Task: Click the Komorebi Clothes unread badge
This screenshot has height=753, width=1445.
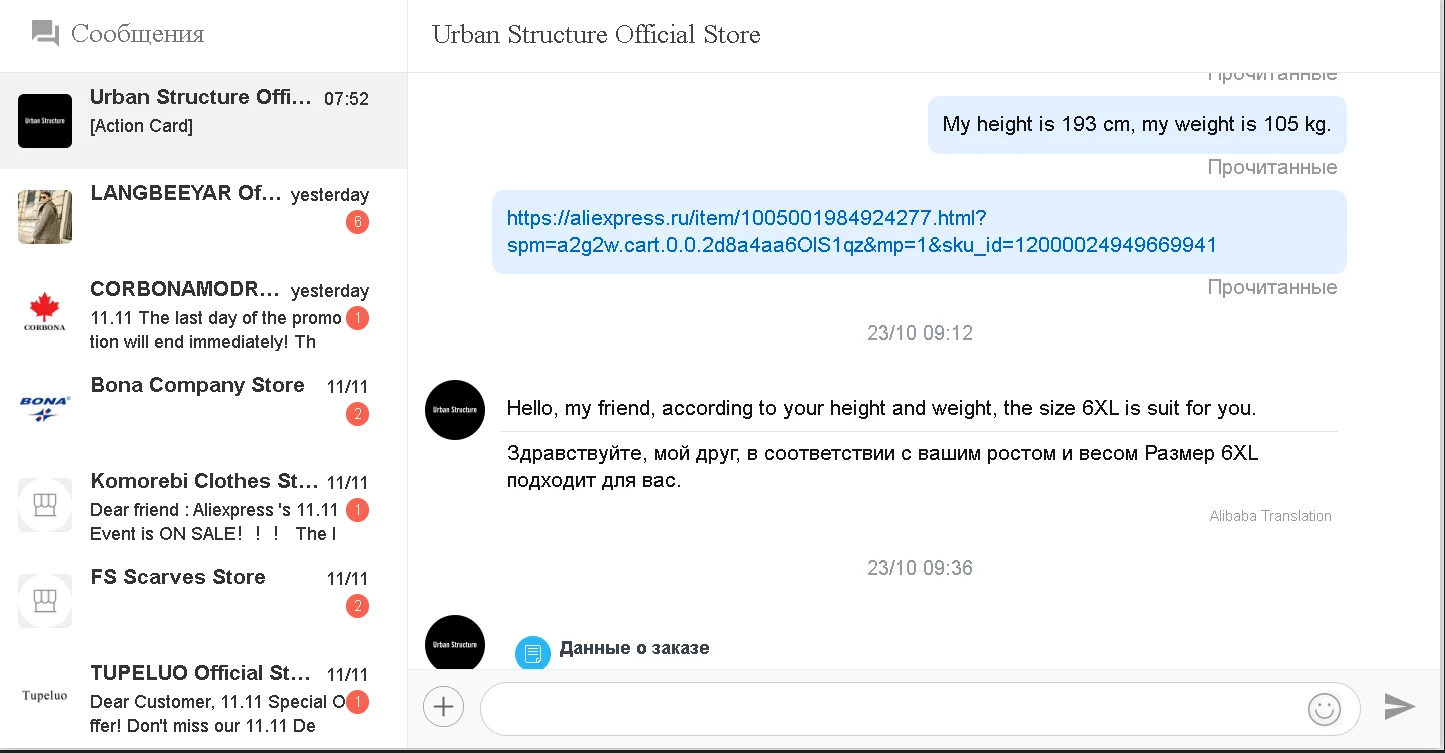Action: (357, 510)
